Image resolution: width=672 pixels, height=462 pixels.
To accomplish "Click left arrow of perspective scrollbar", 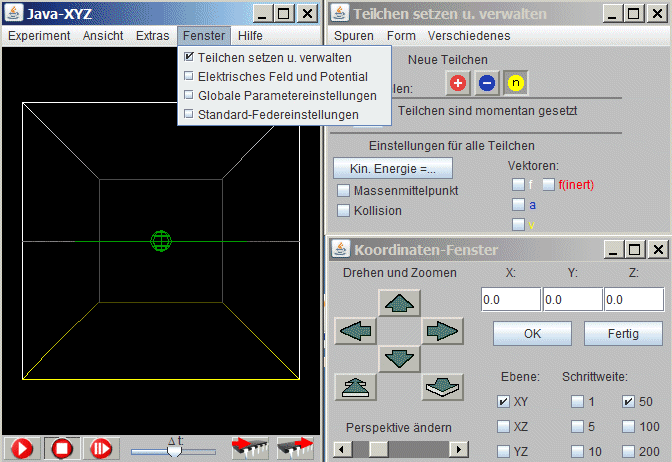I will click(342, 449).
